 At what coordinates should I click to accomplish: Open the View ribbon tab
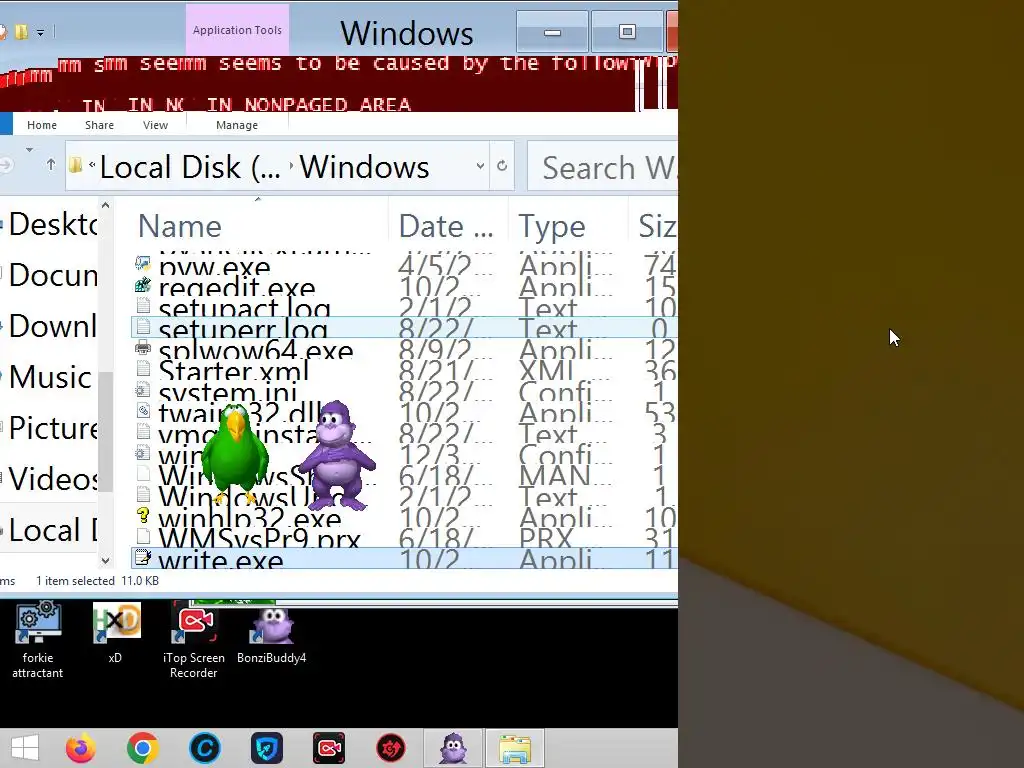pyautogui.click(x=155, y=125)
